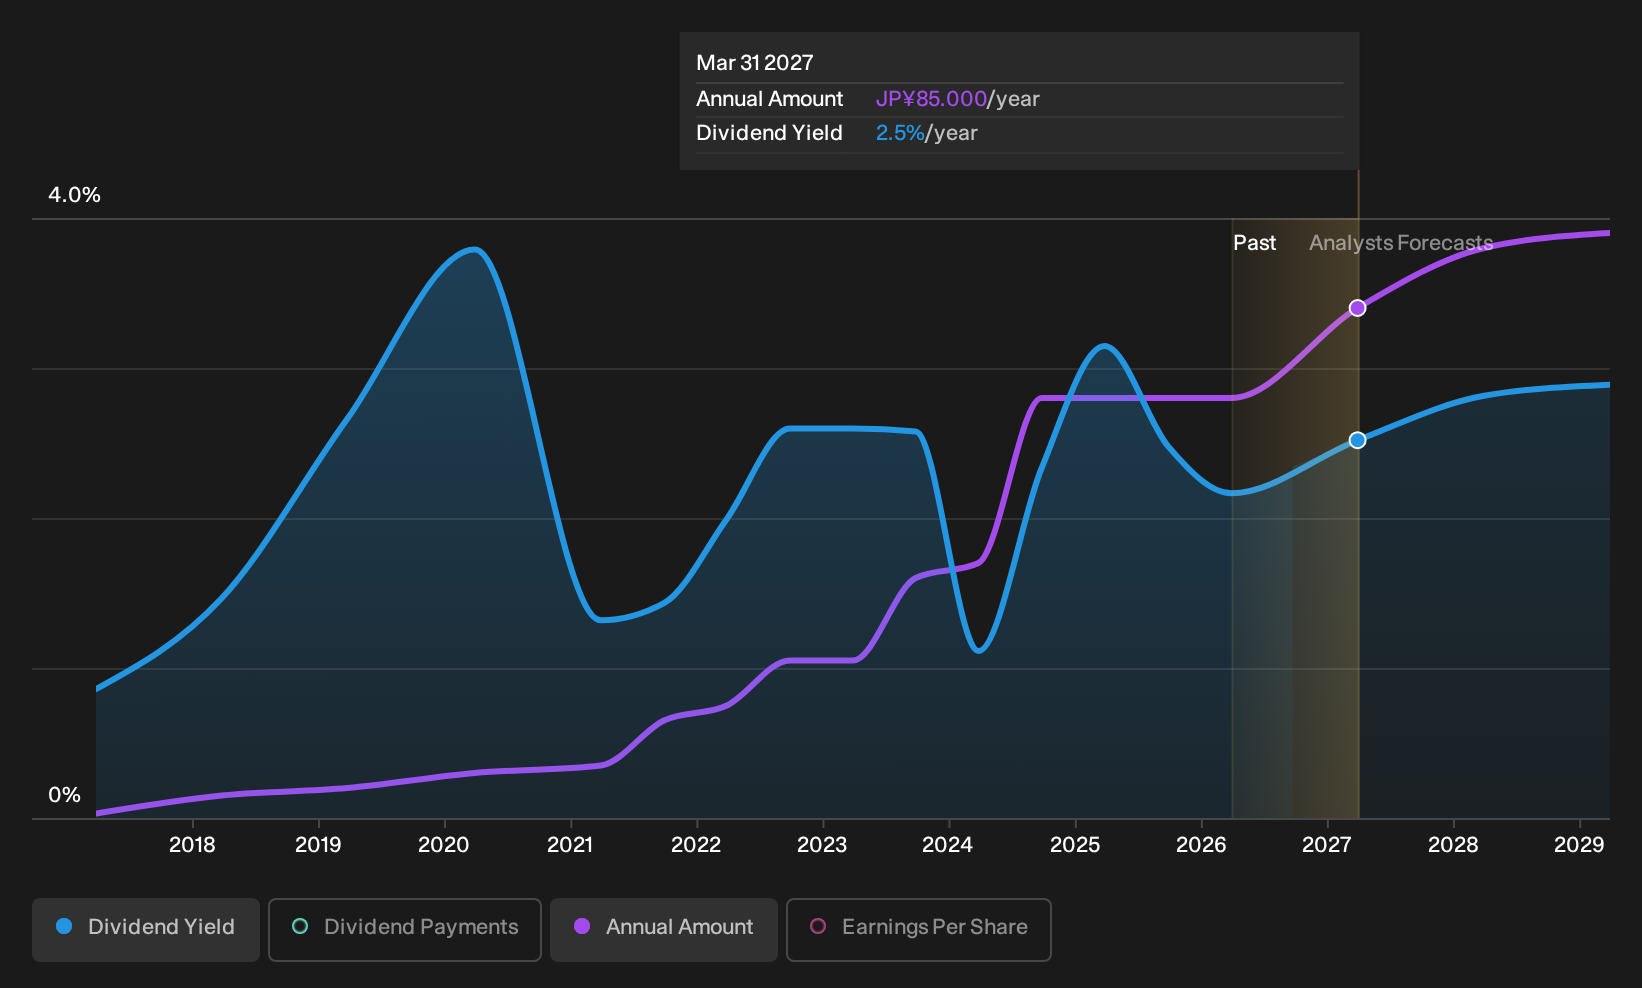Click the blue Dividend Yield legend dot

(64, 927)
